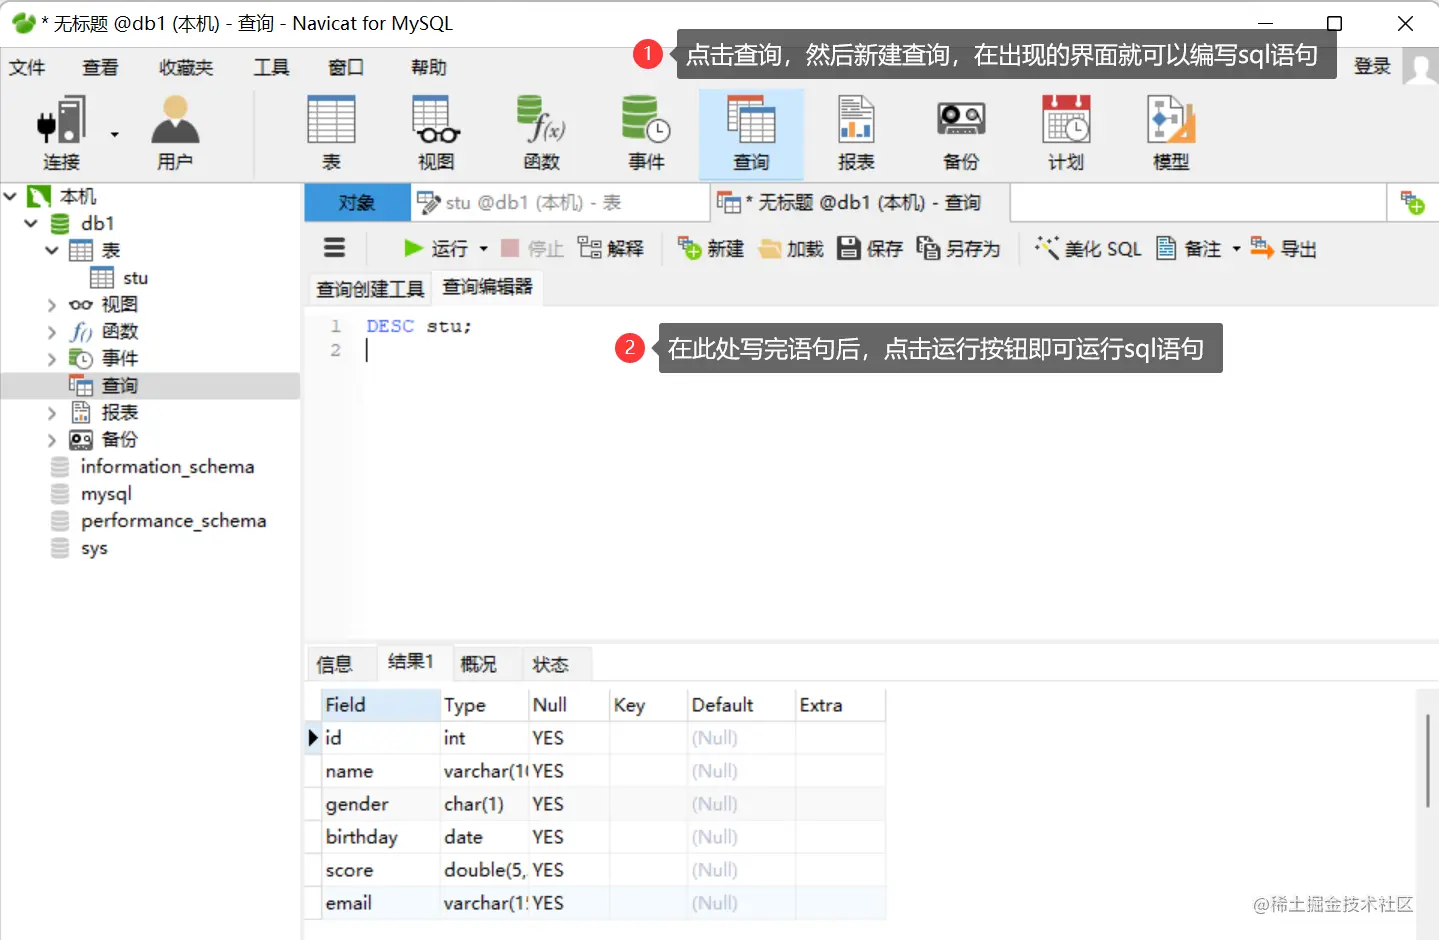Click the hamburger menu icon in query toolbar
Image resolution: width=1439 pixels, height=940 pixels.
coord(335,248)
